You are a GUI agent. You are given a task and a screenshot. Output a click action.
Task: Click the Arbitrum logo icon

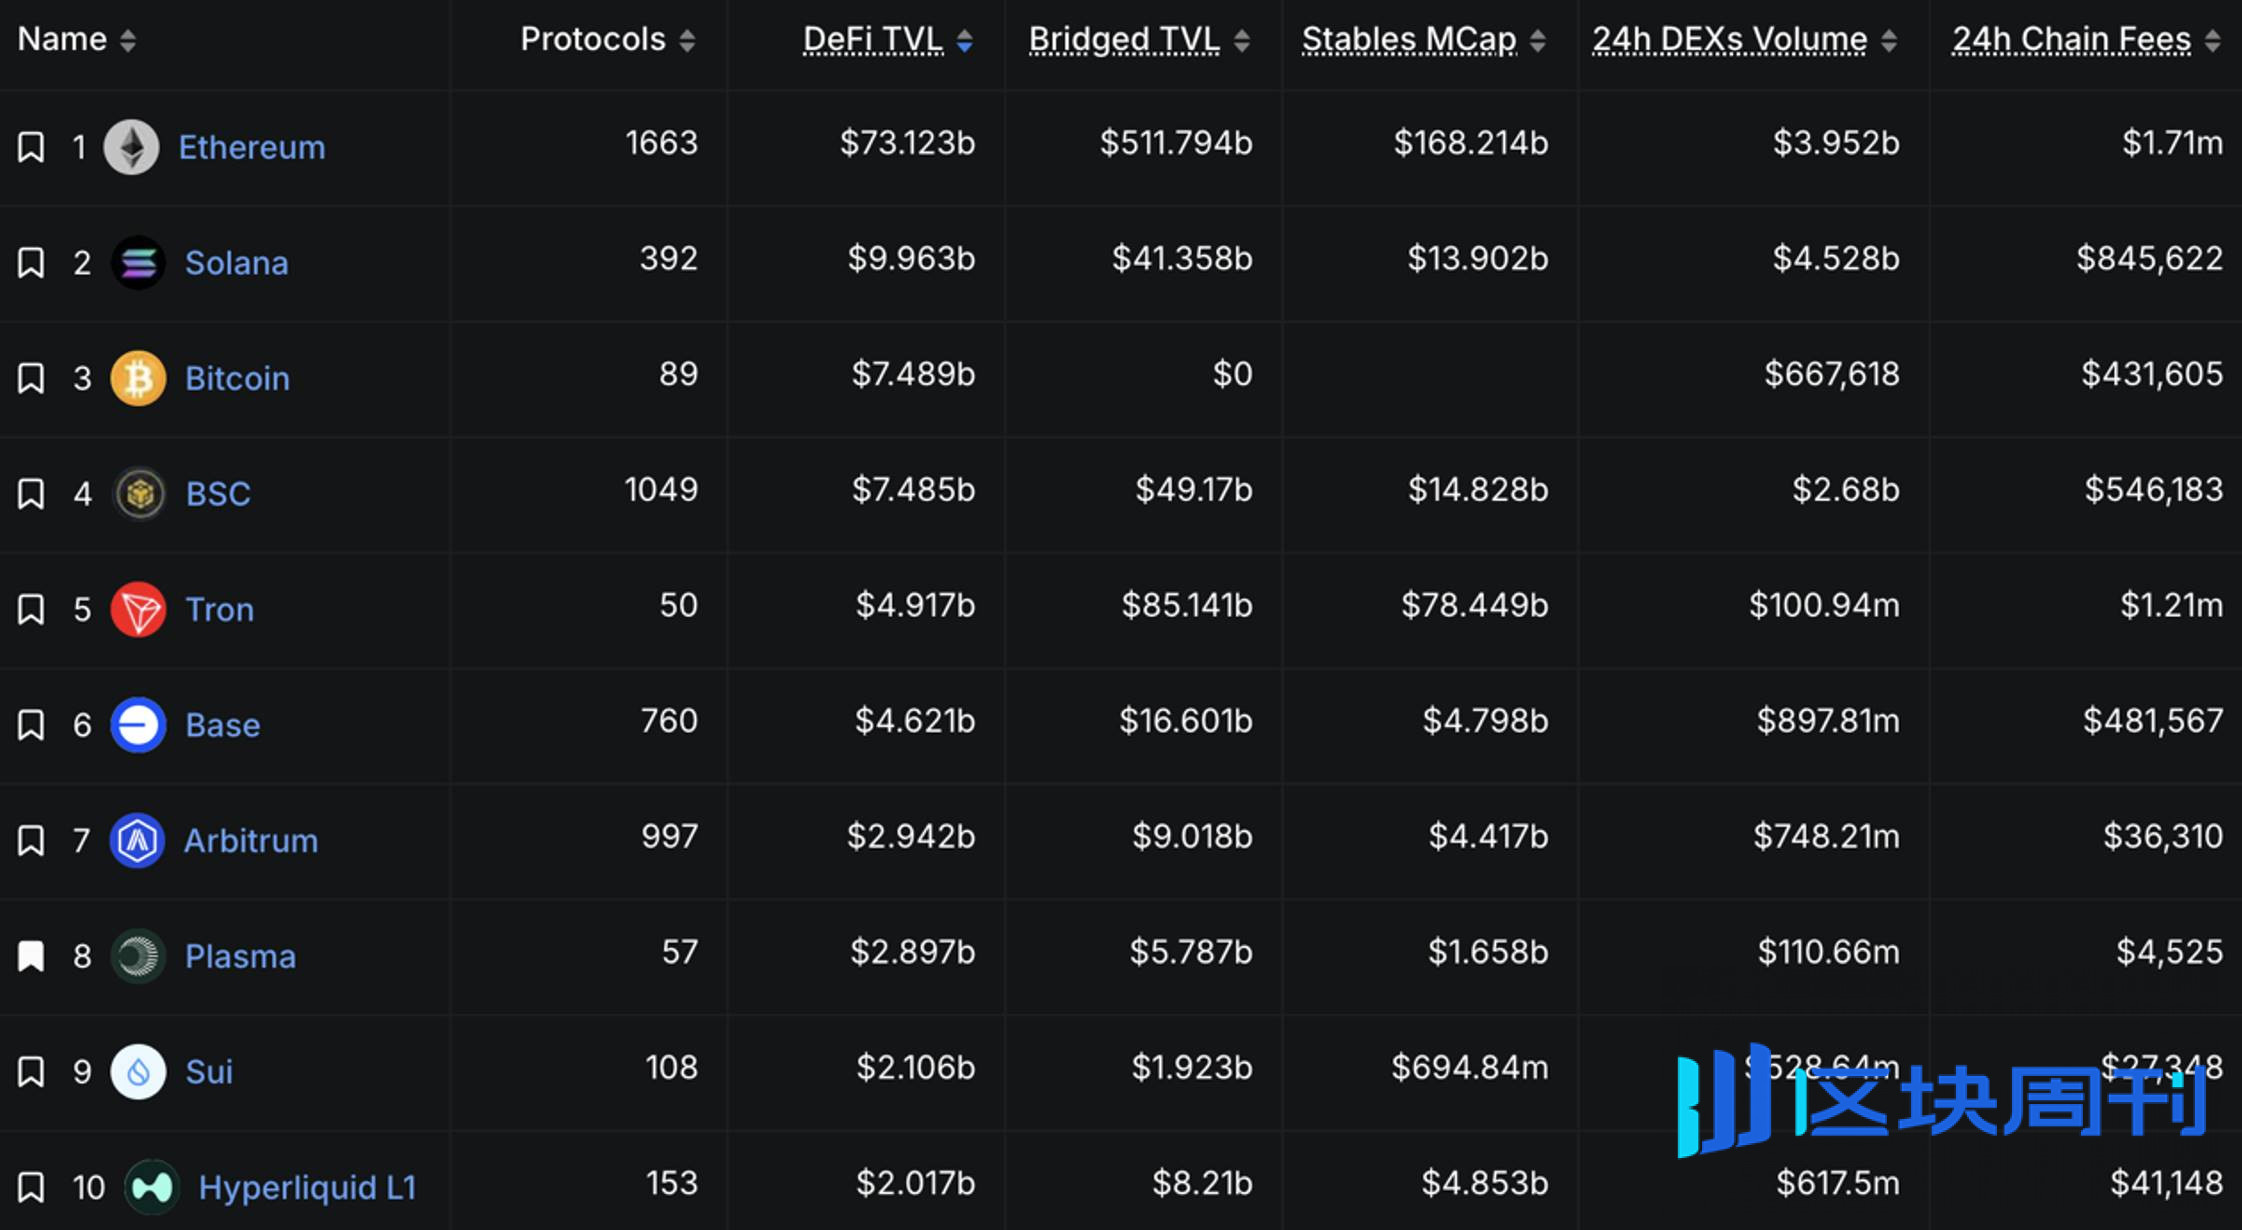137,841
